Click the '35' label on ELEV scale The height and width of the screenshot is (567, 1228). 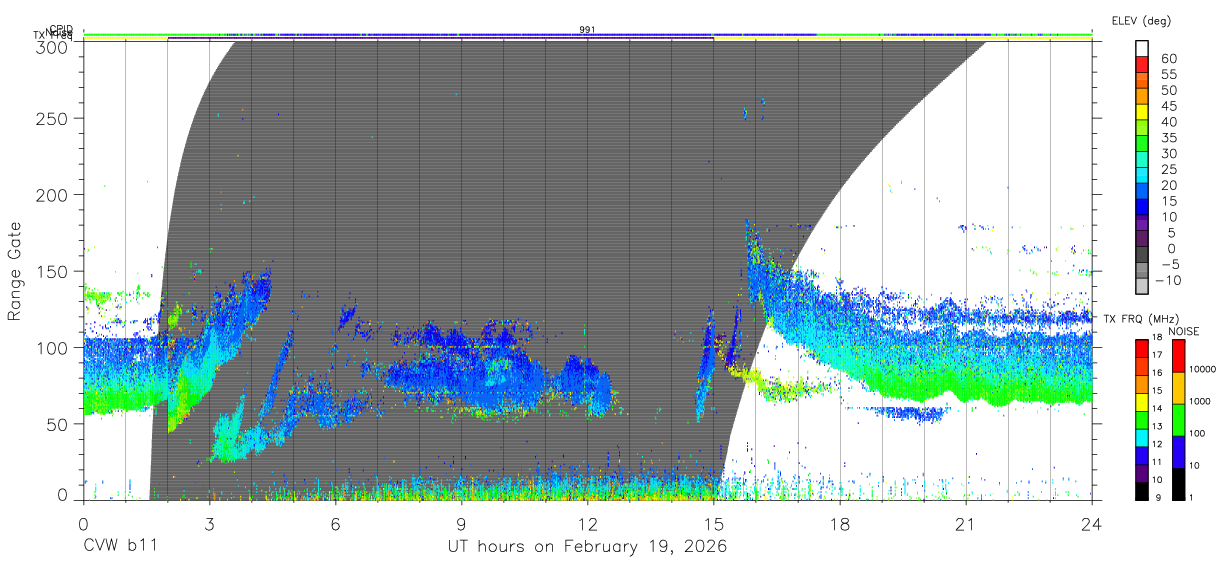coord(1169,138)
